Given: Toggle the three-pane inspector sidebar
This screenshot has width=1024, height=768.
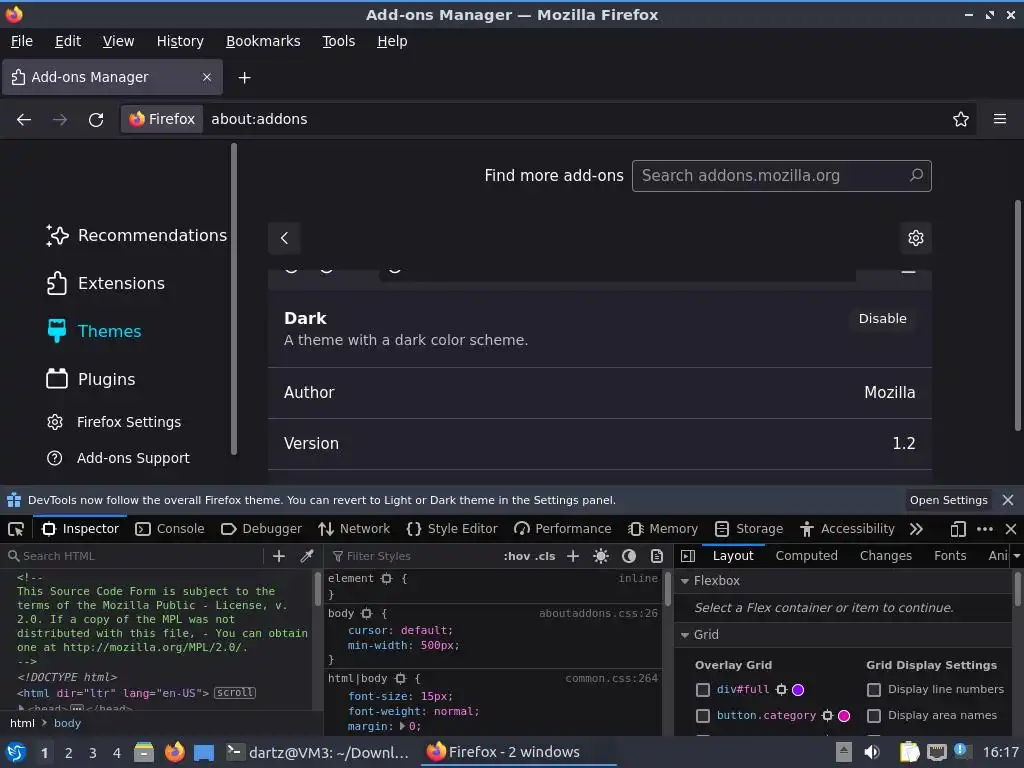Looking at the screenshot, I should click(688, 556).
